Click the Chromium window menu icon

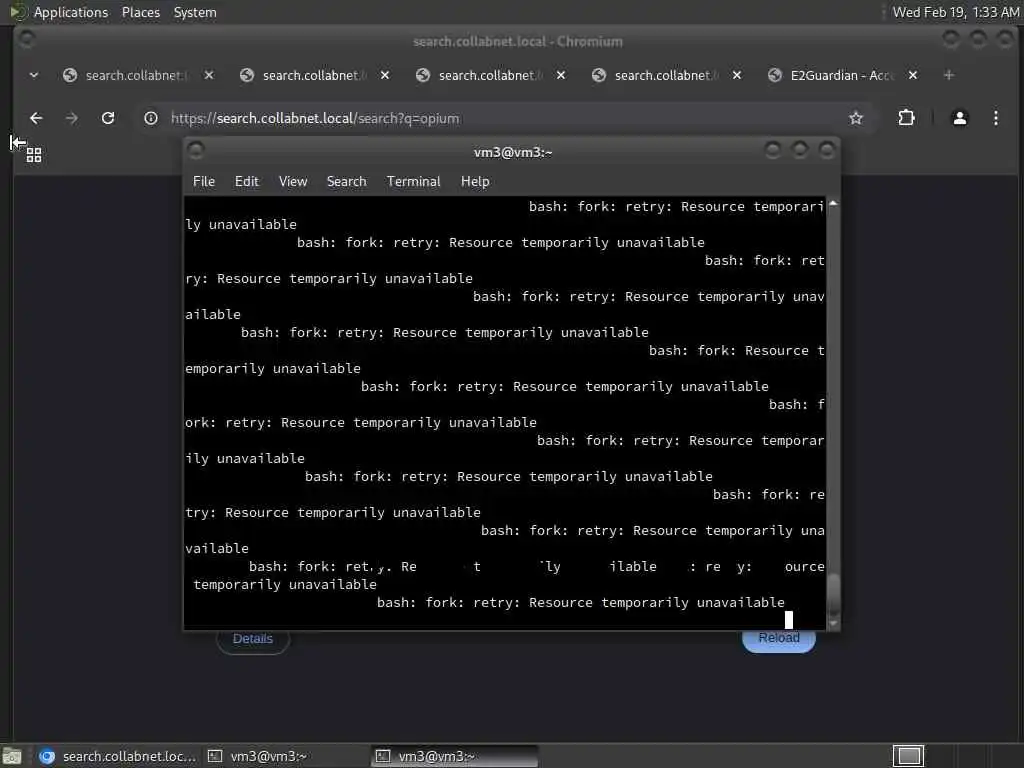26,40
